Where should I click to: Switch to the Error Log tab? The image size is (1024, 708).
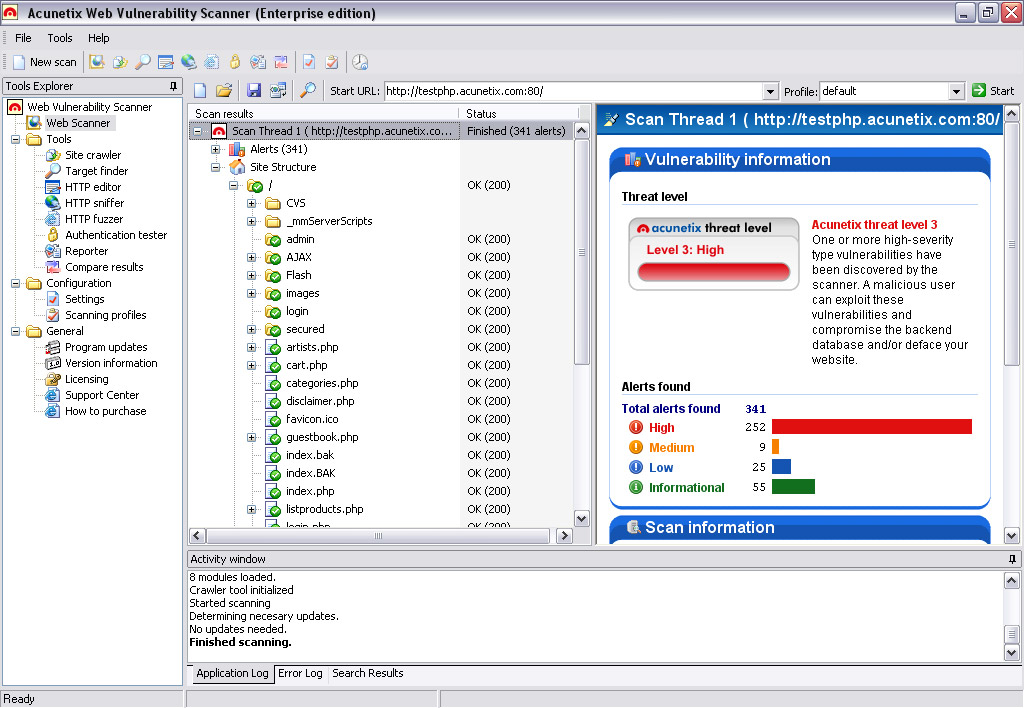click(300, 673)
